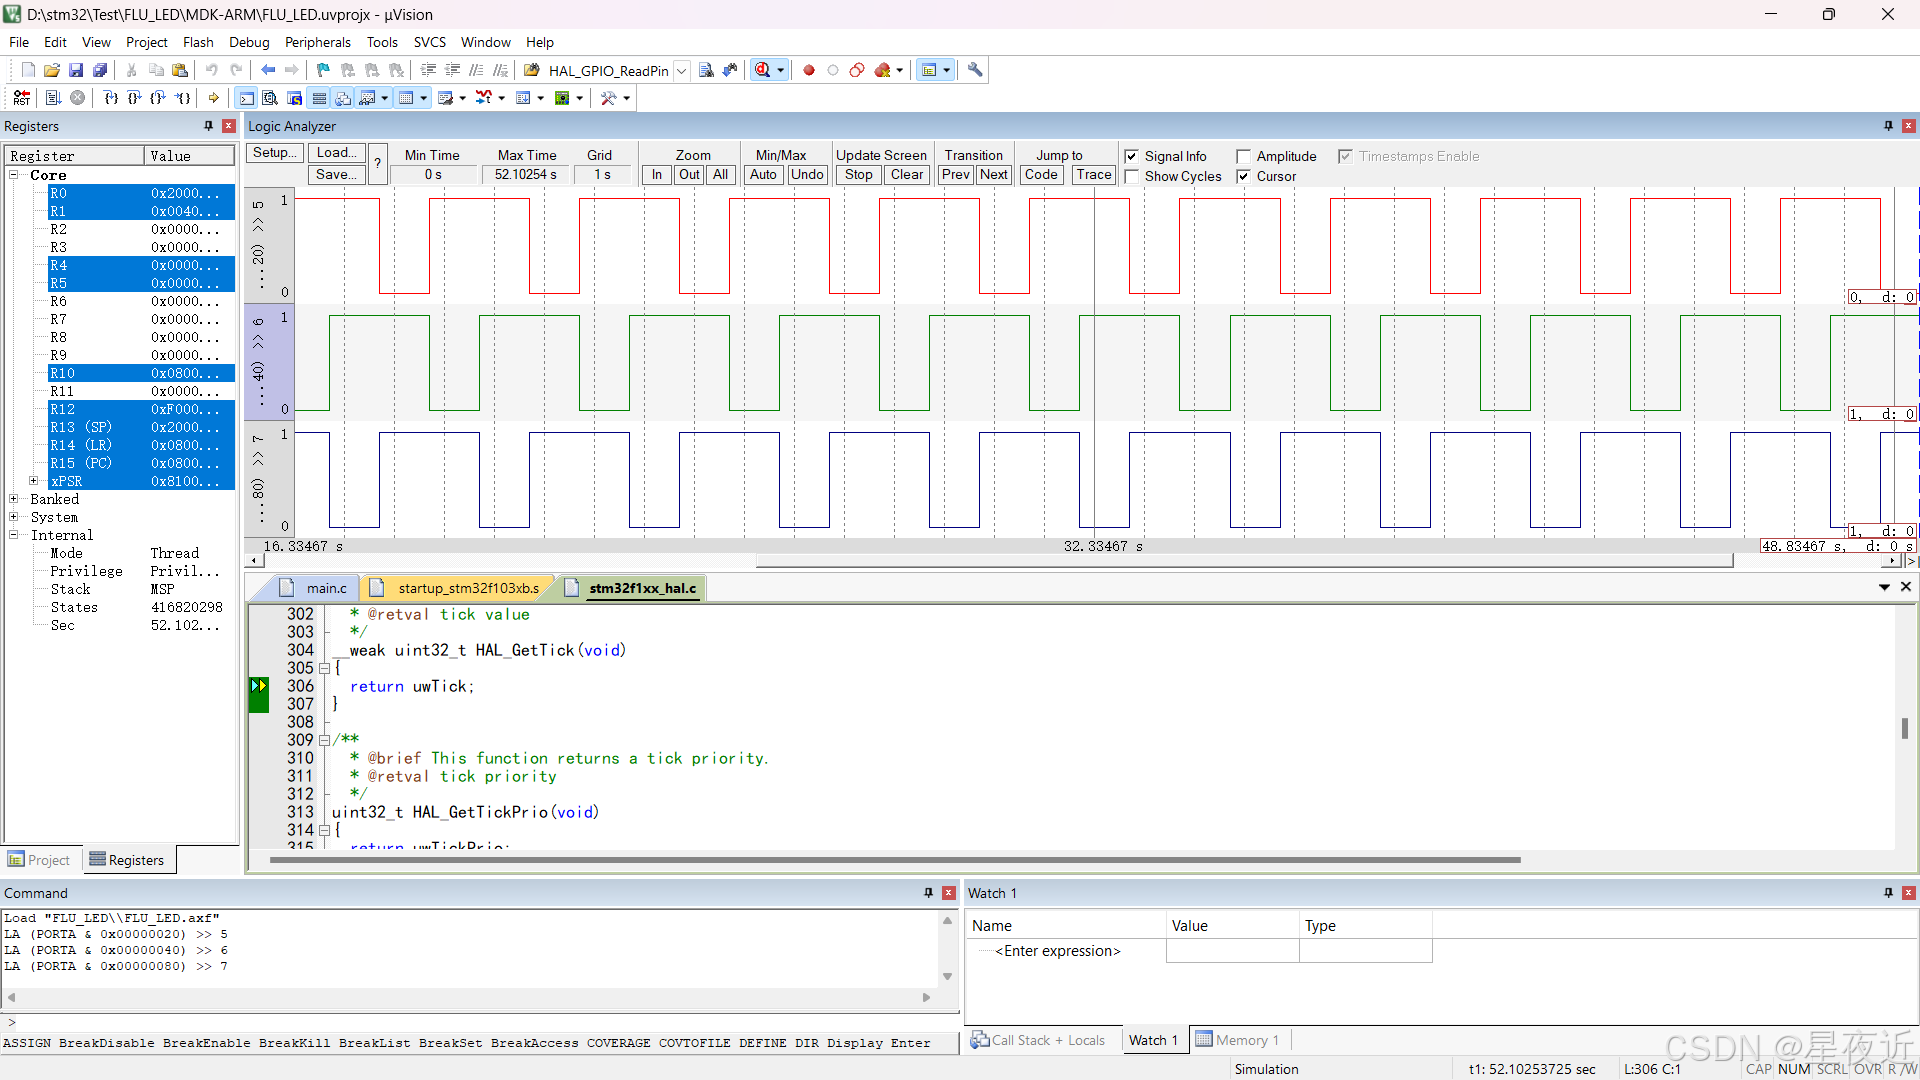Uncheck the Signal Info checkbox
The width and height of the screenshot is (1920, 1080).
click(x=1131, y=157)
